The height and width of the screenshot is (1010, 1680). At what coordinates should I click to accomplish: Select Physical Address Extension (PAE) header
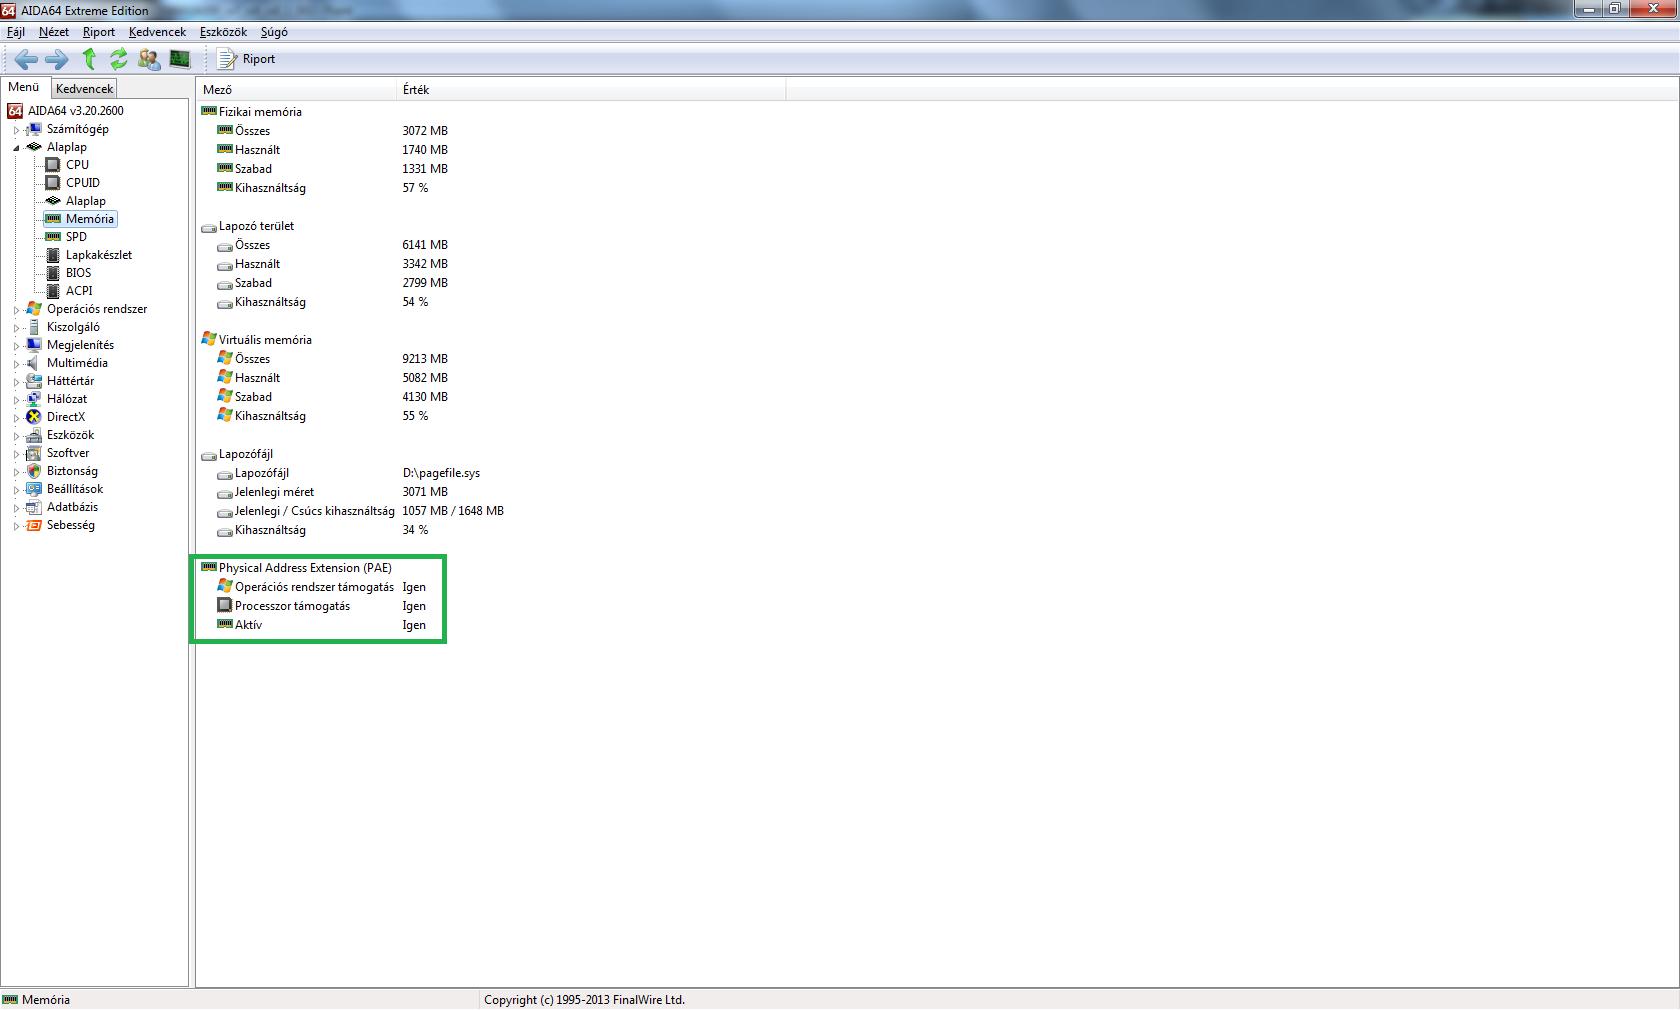305,568
